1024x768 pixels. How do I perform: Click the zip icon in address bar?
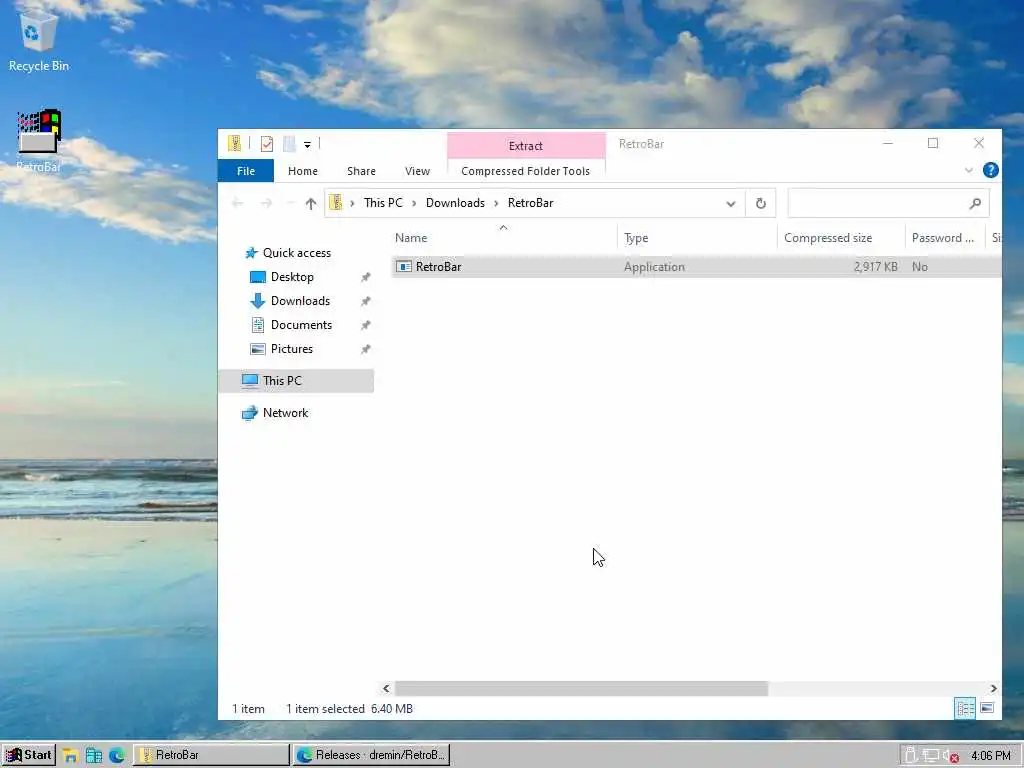click(336, 202)
